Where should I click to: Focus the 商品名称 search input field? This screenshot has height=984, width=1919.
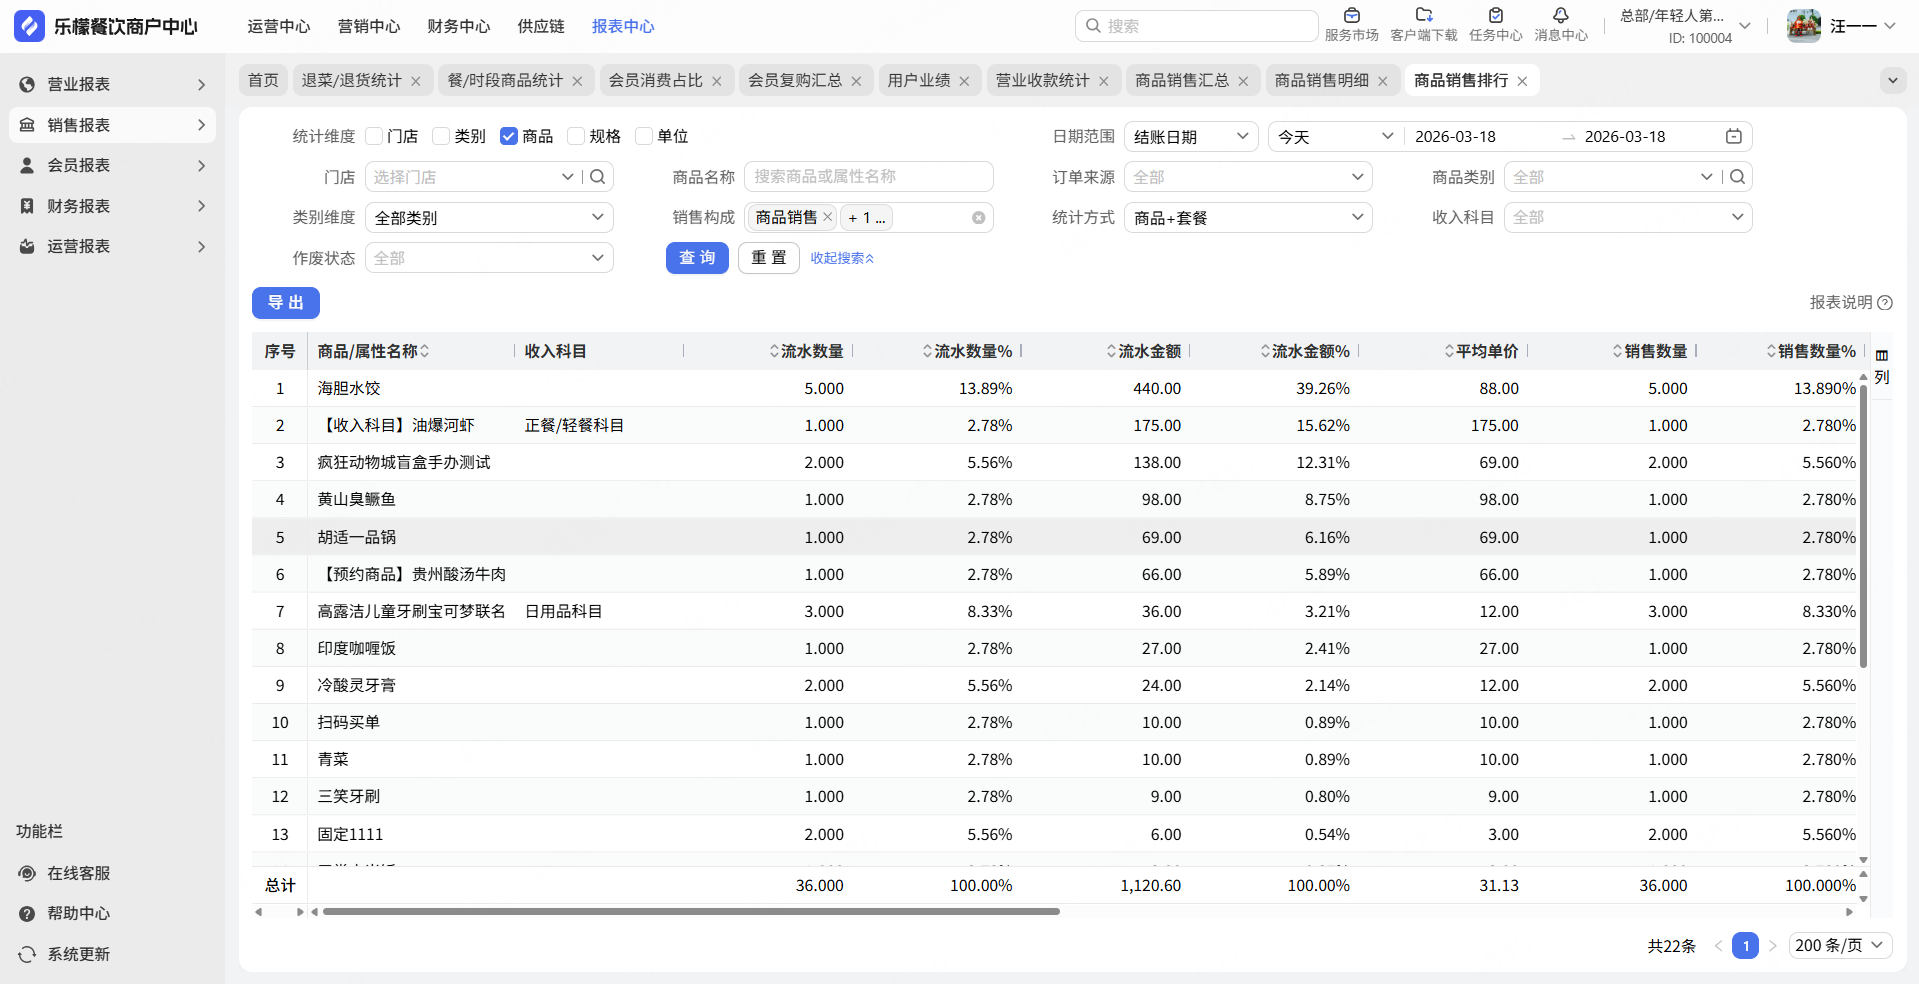tap(868, 177)
